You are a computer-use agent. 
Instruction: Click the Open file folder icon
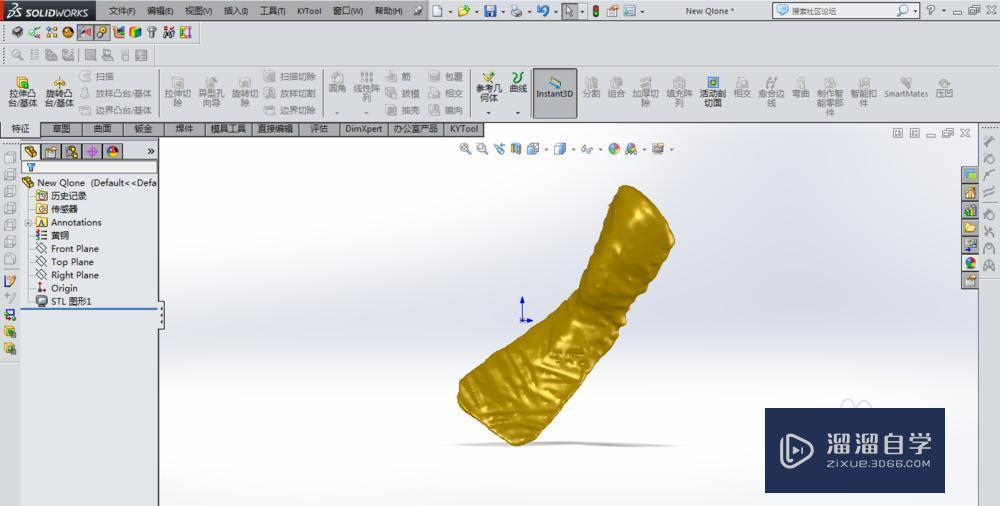pos(464,11)
